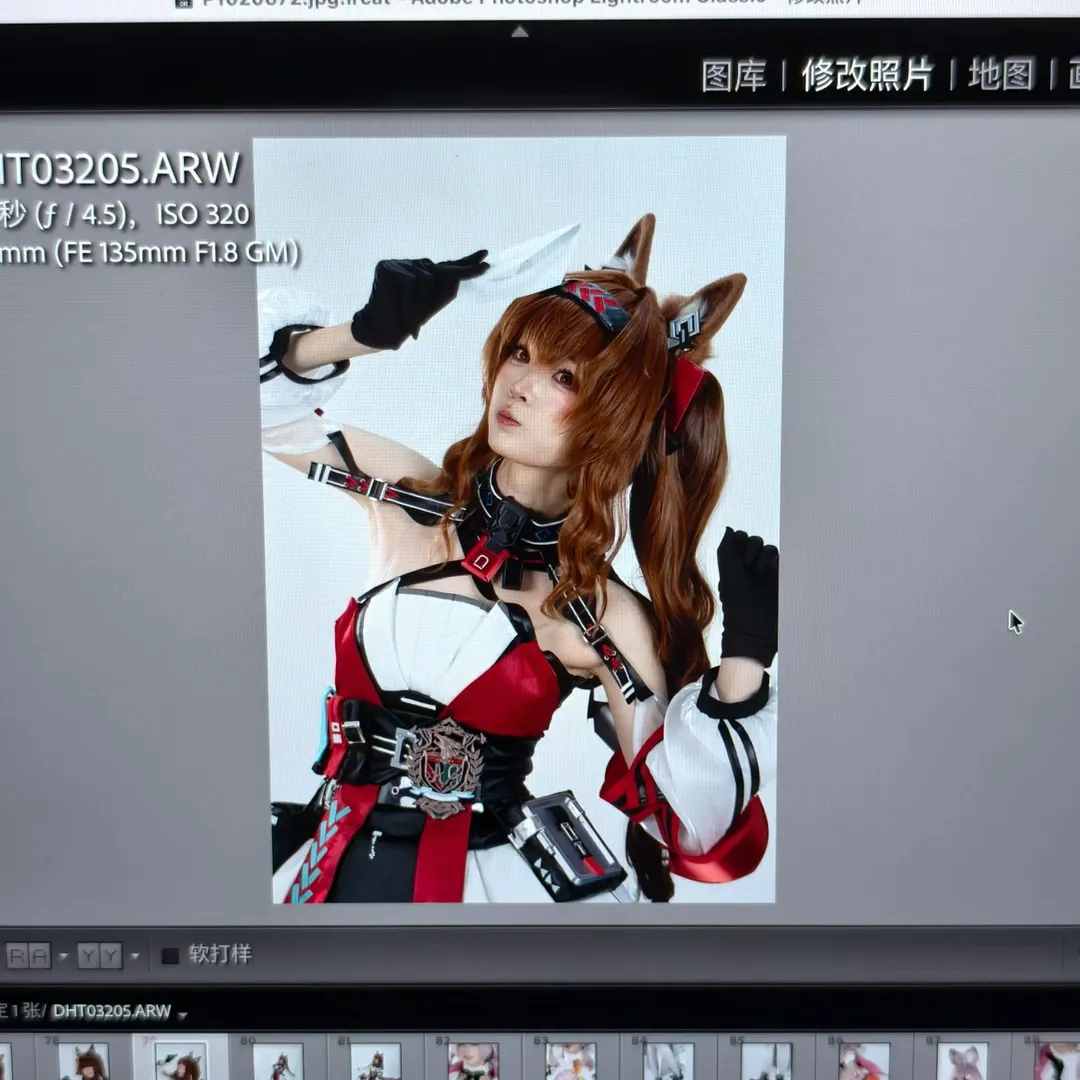Enable the 软打样 soft proofing checkbox
Image resolution: width=1080 pixels, height=1080 pixels.
pyautogui.click(x=170, y=955)
